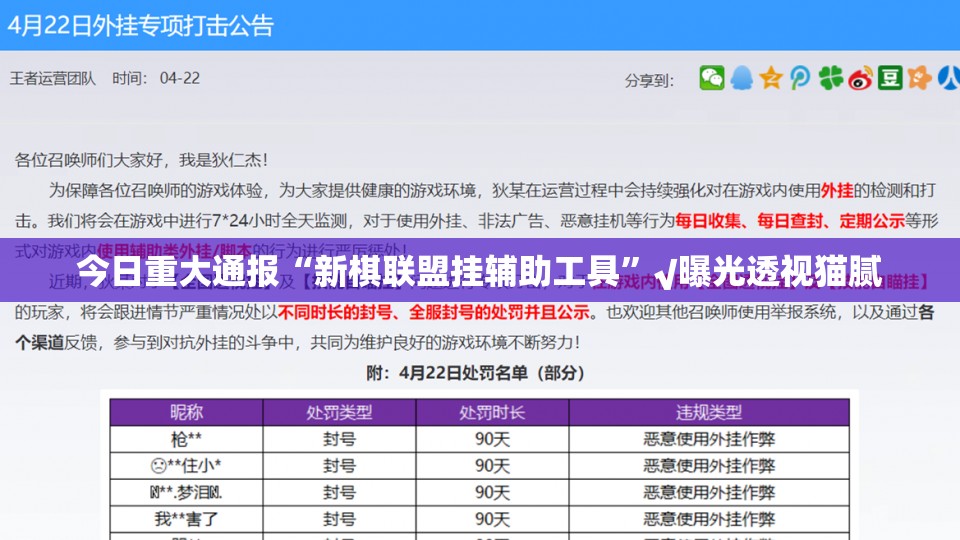Viewport: 960px width, 540px height.
Task: Click the 枪** nickname table cell
Action: click(186, 439)
